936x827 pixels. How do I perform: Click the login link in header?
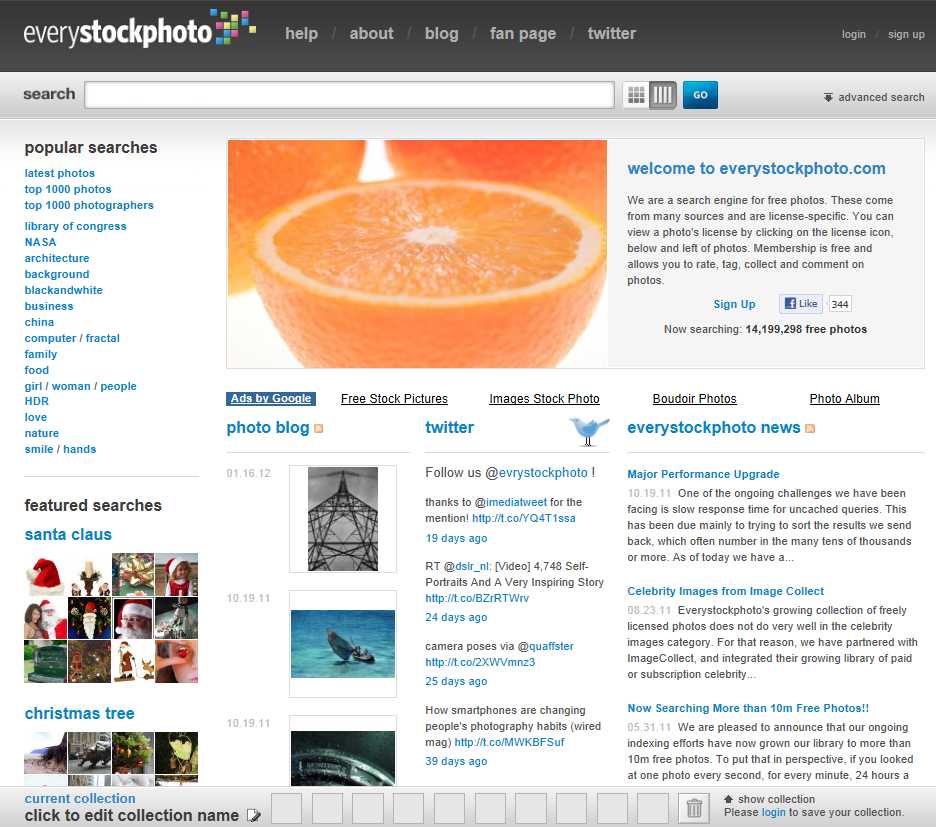pos(854,35)
